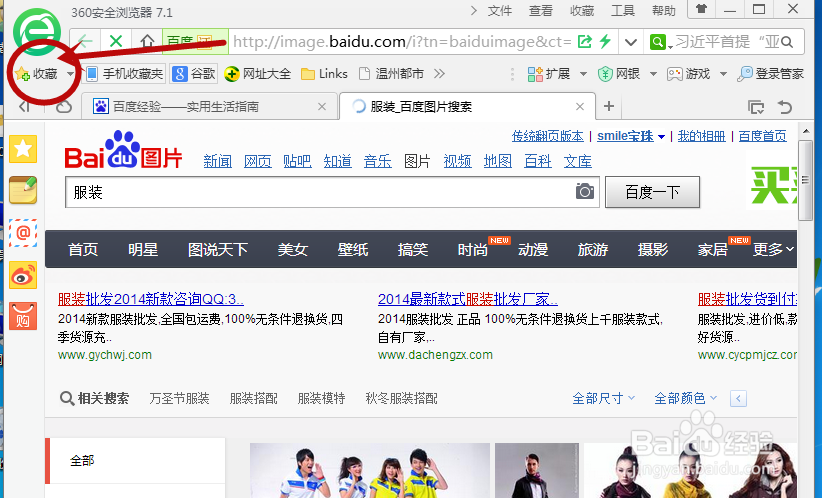Expand the 更多 categories dropdown
Viewport: 822px width, 498px height.
(773, 250)
